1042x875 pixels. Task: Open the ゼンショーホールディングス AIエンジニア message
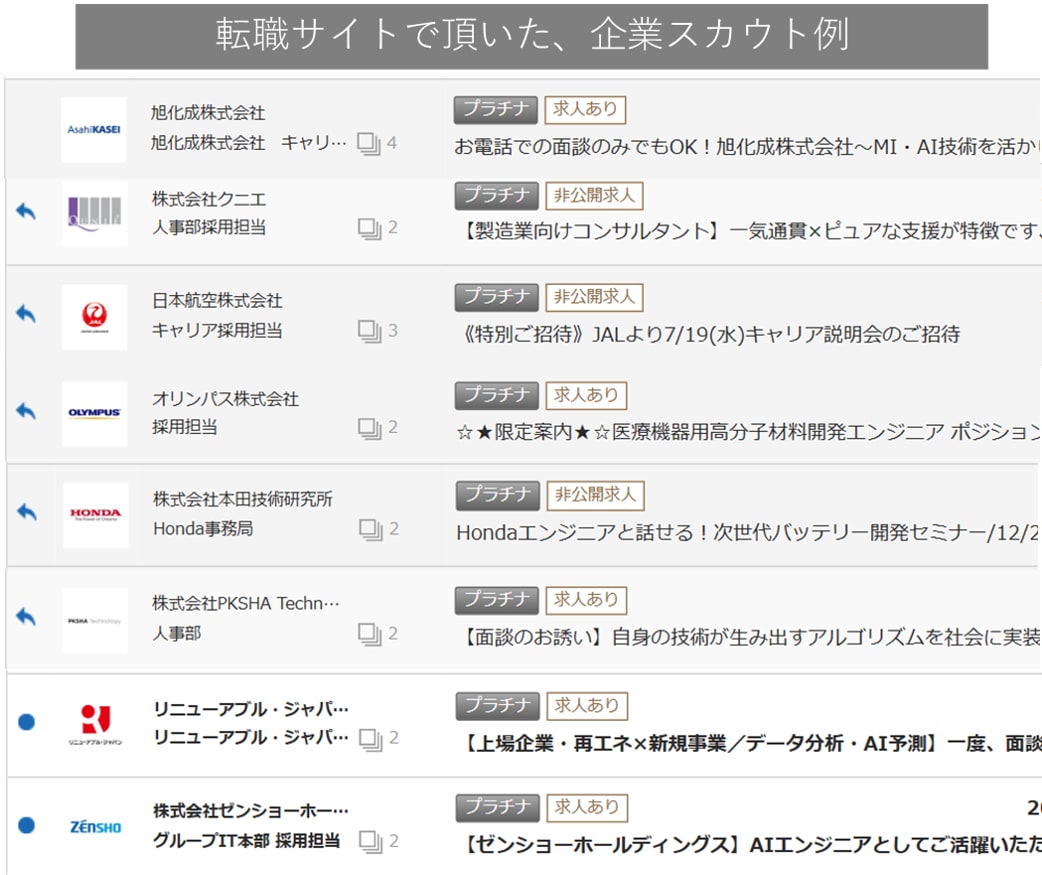click(750, 844)
